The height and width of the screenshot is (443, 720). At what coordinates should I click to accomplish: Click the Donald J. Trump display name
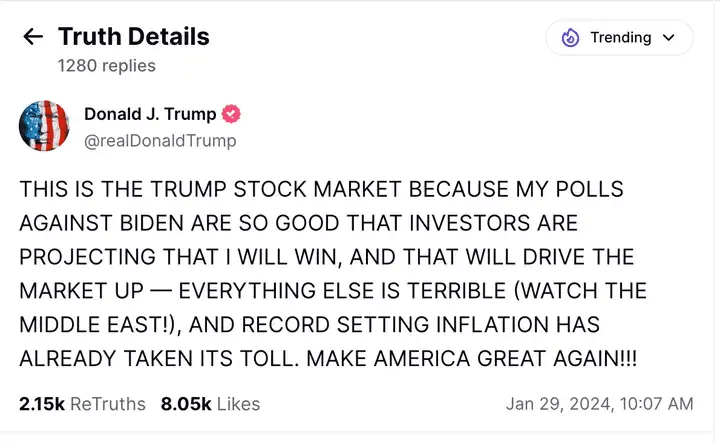click(x=149, y=114)
